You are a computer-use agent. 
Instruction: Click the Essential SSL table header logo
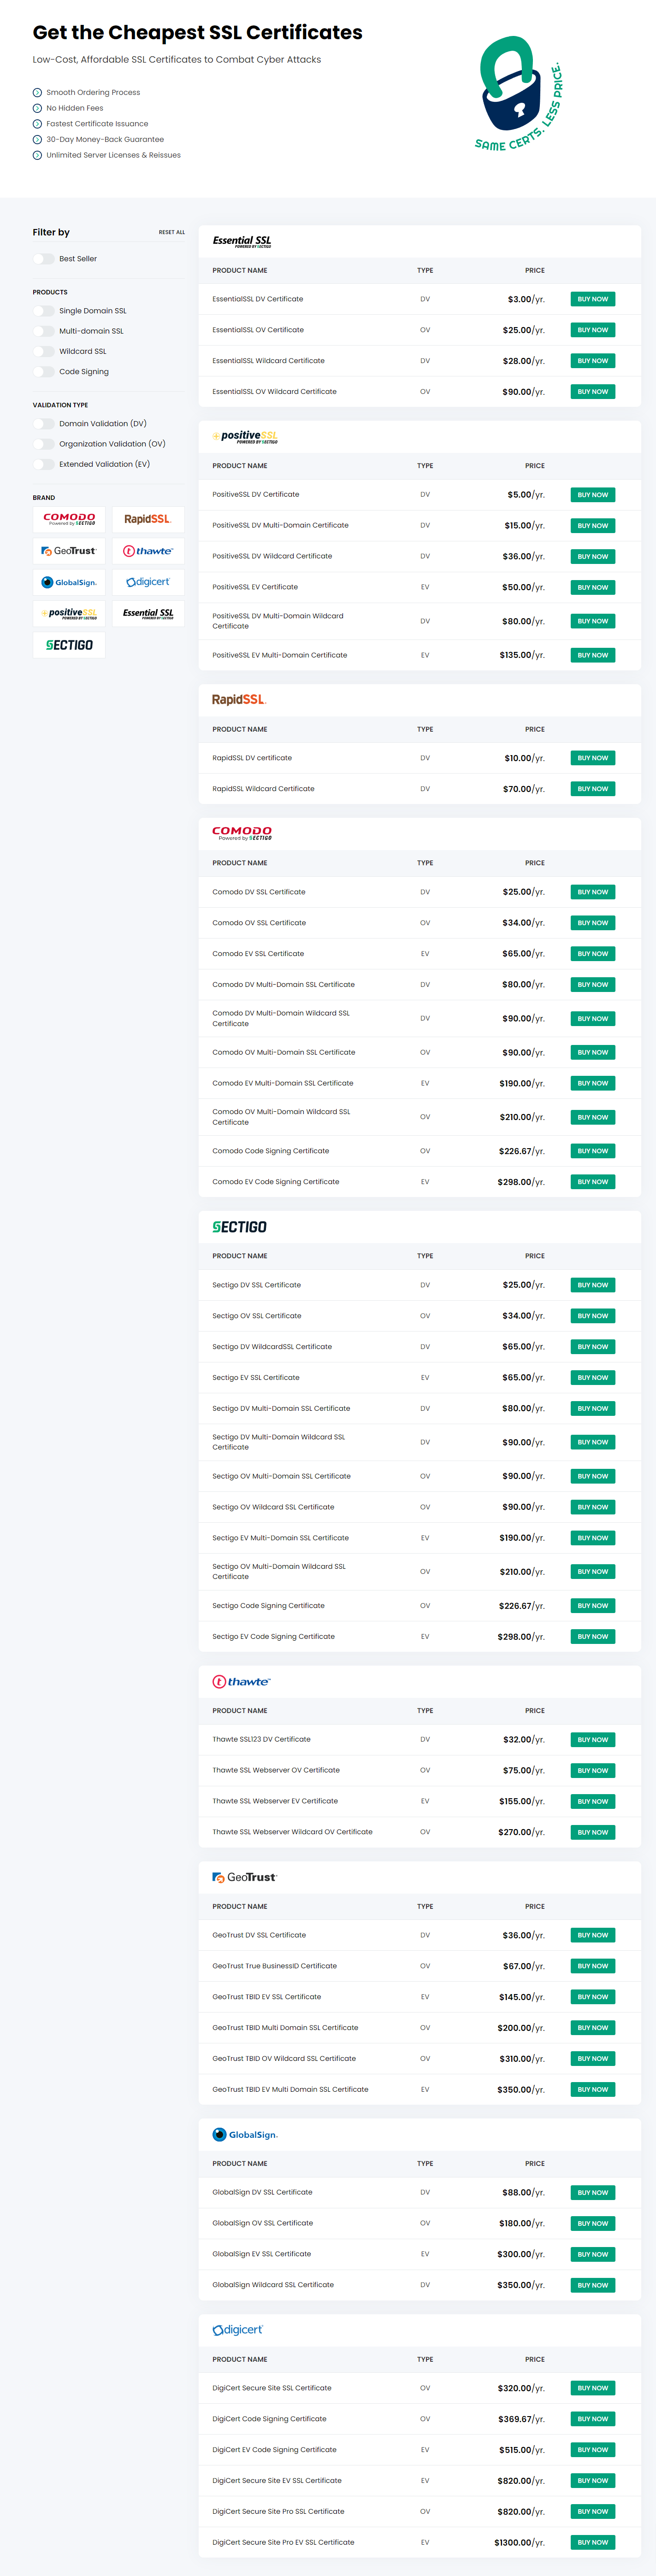pyautogui.click(x=242, y=241)
